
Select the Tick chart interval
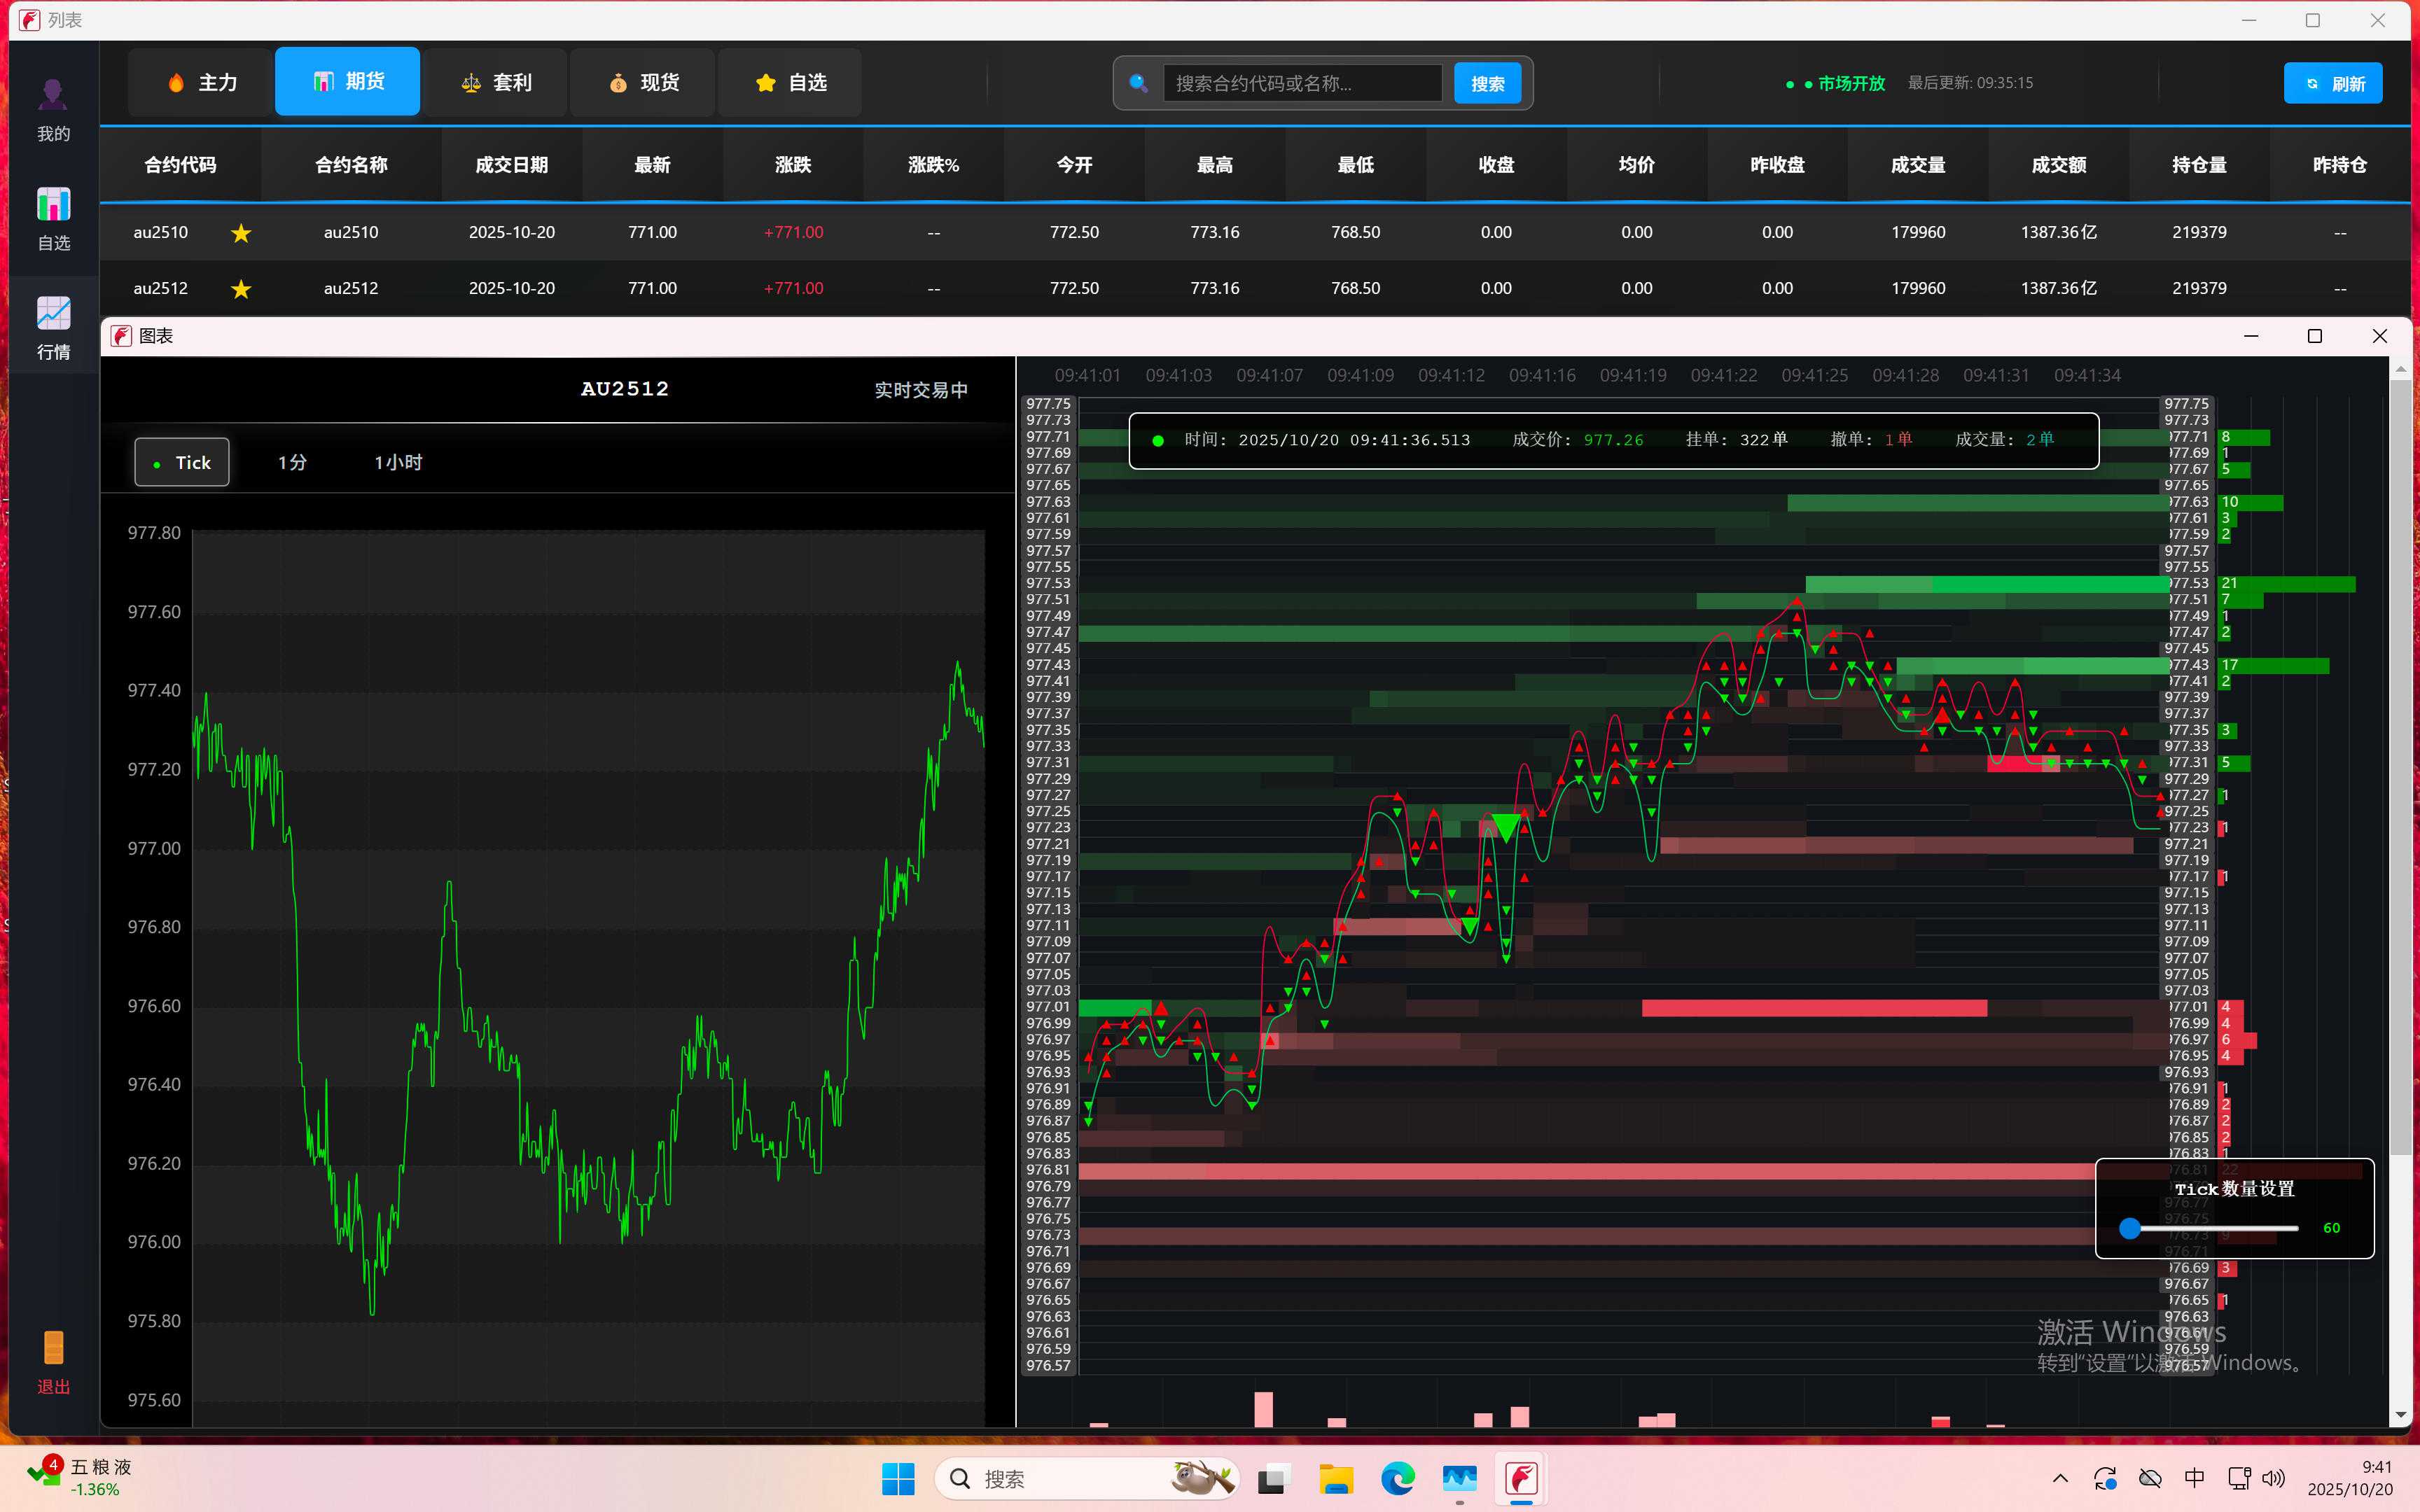tap(182, 463)
